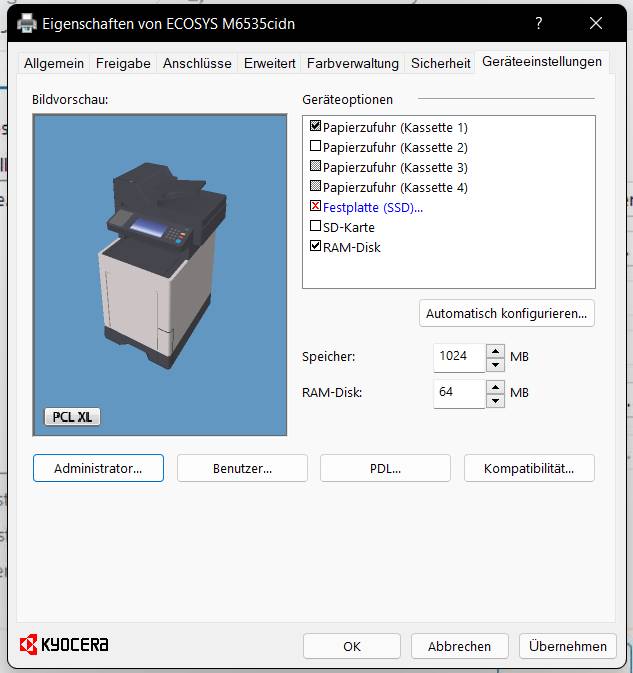The width and height of the screenshot is (633, 673).
Task: Toggle Papierzufuhr (Kassette 3) checkbox
Action: pyautogui.click(x=315, y=166)
